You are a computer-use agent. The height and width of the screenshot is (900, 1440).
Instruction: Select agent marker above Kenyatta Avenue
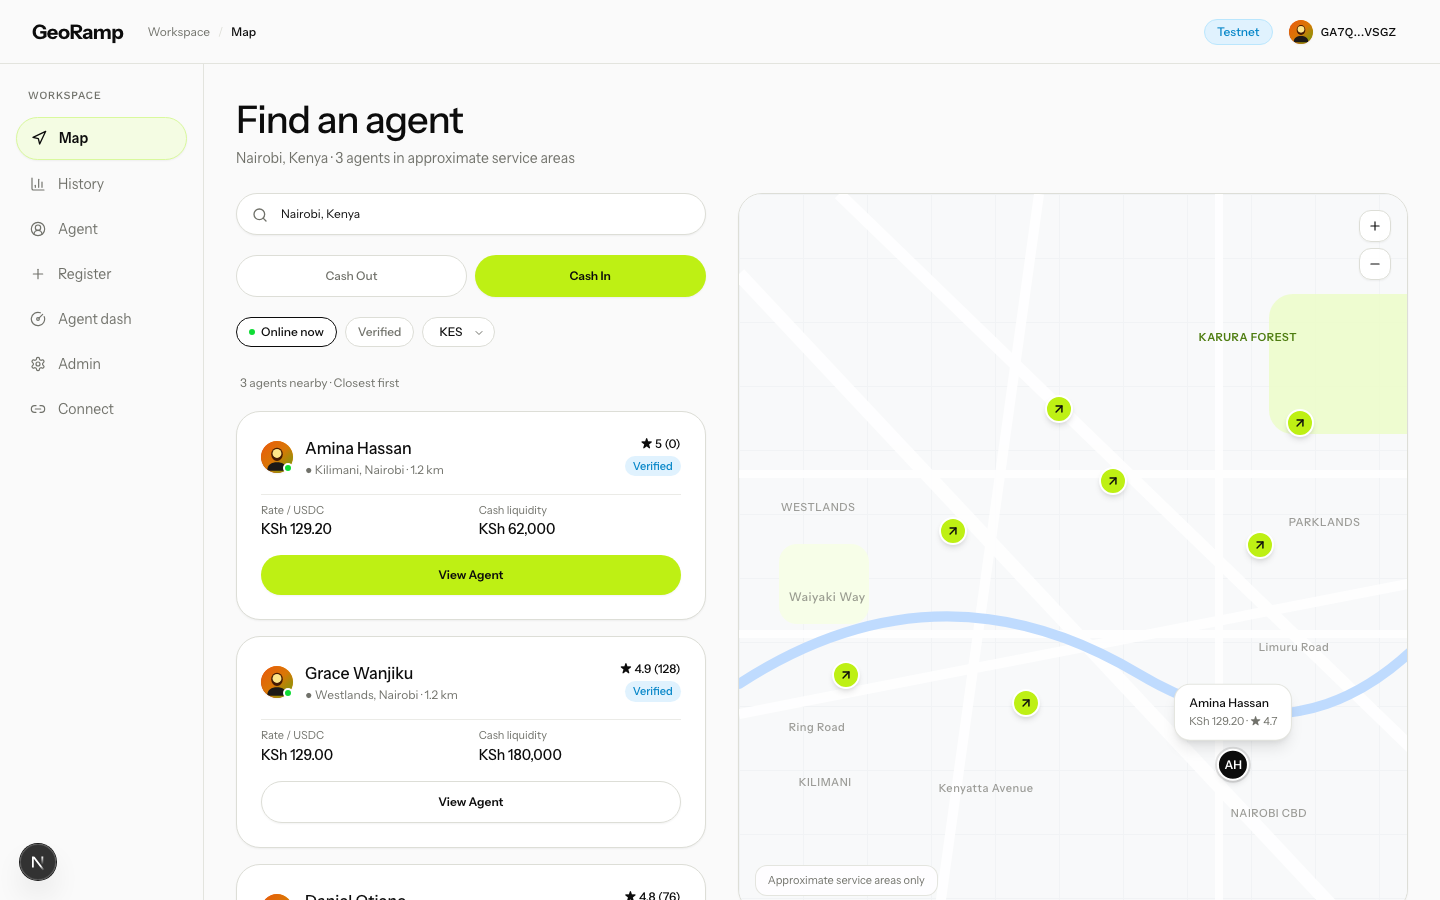1026,703
